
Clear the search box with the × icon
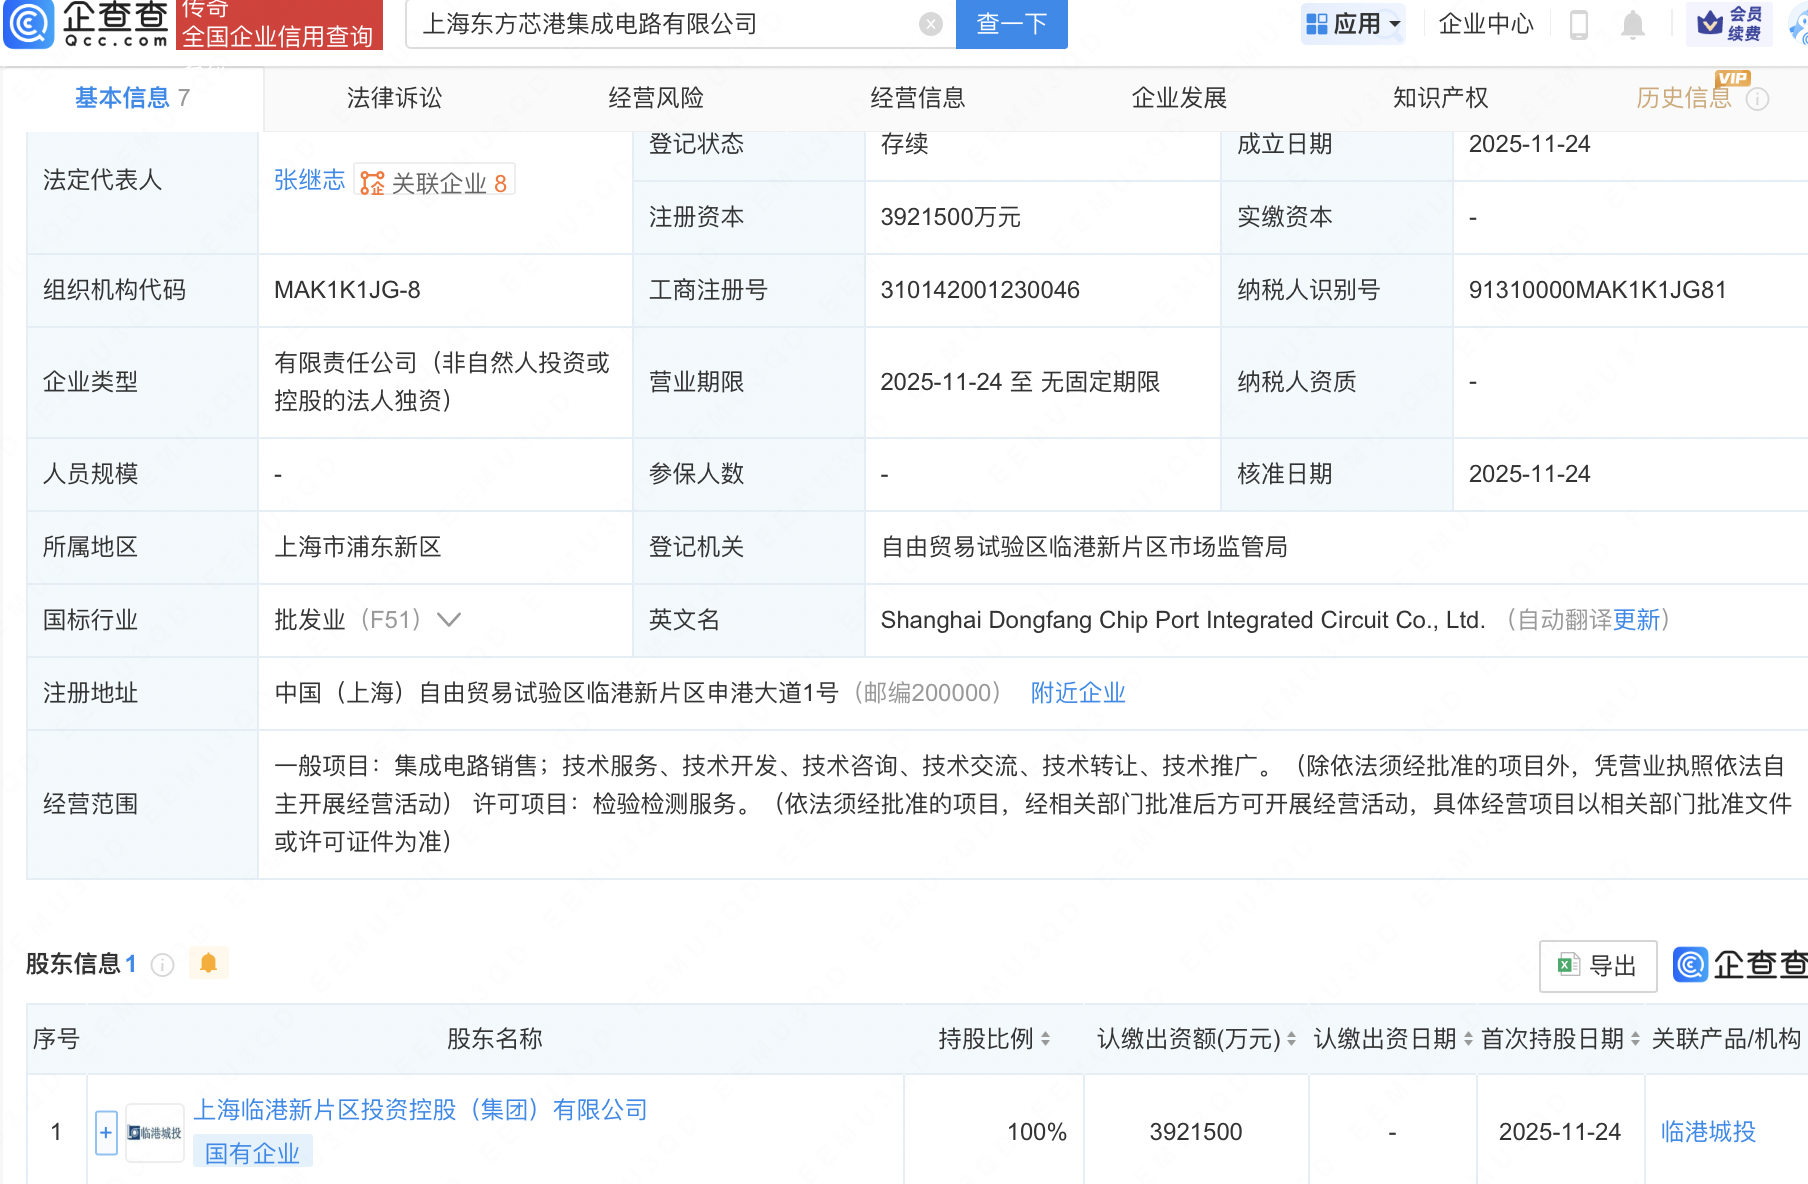click(929, 24)
